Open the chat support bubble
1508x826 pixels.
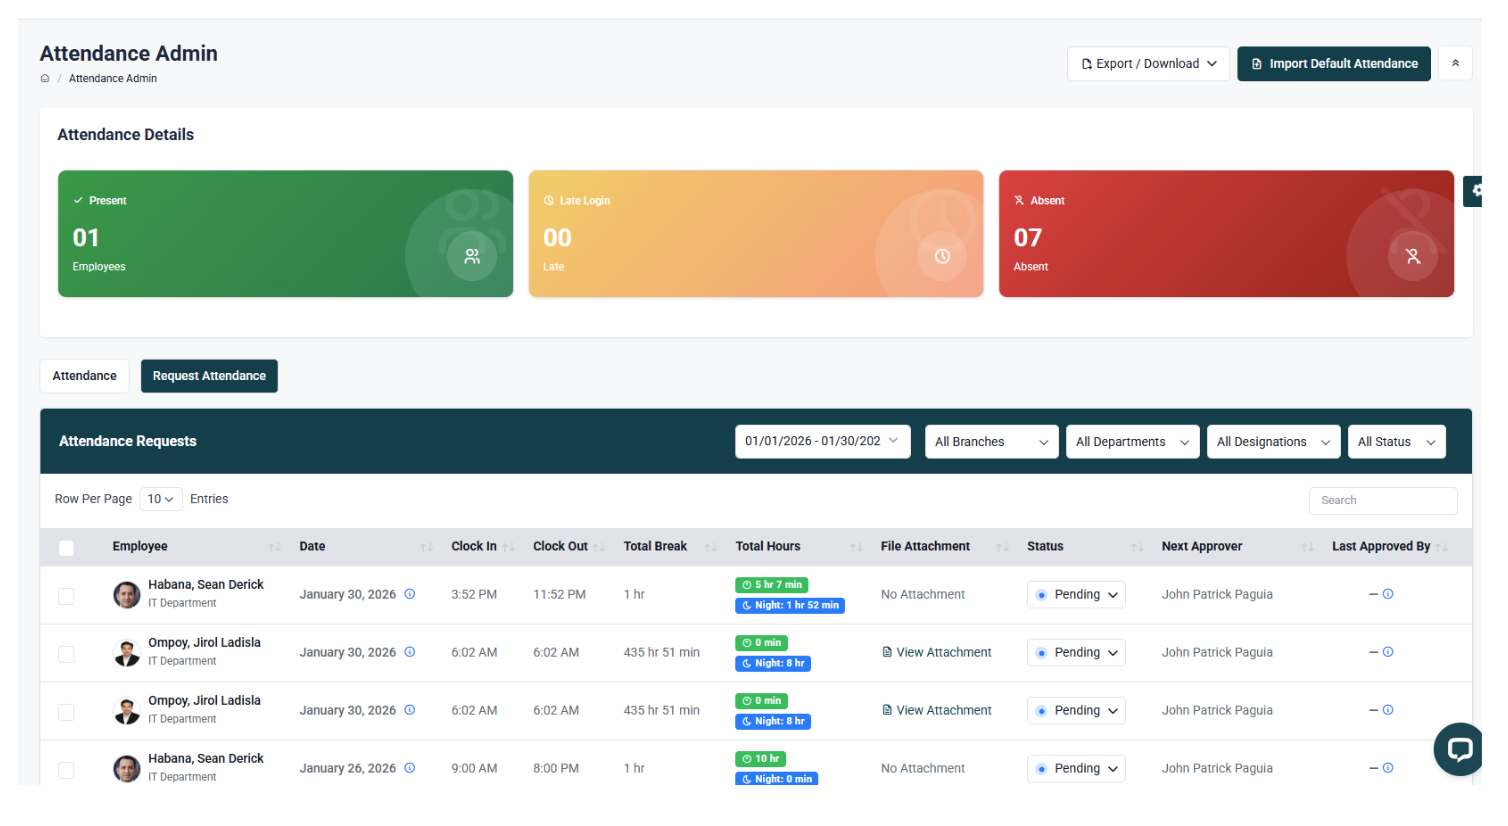tap(1458, 748)
